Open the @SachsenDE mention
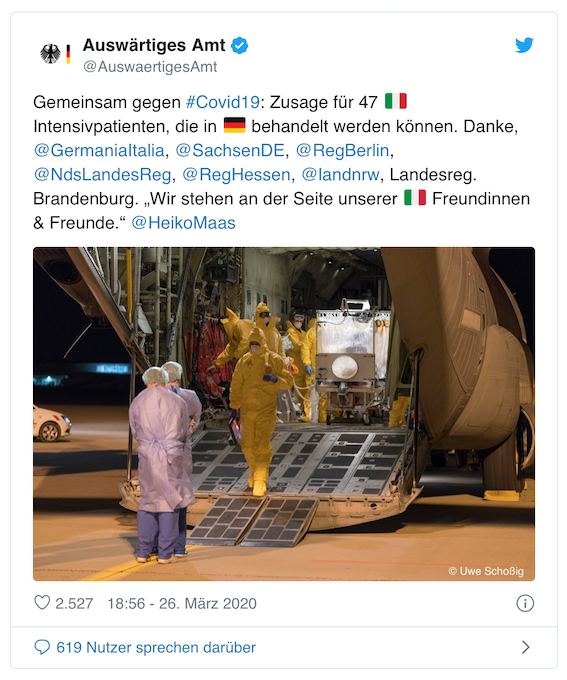The image size is (567, 680). point(229,150)
